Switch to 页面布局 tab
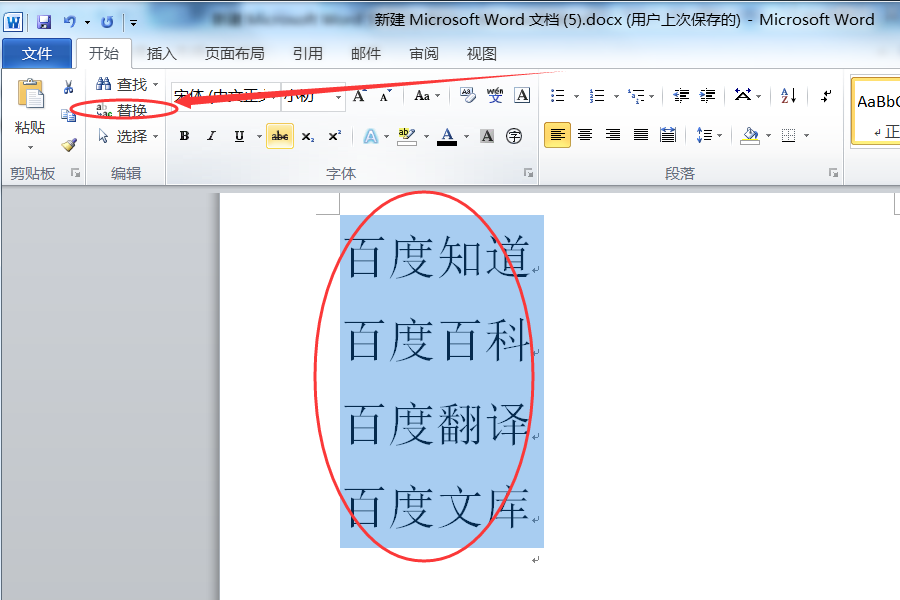900x600 pixels. point(235,53)
